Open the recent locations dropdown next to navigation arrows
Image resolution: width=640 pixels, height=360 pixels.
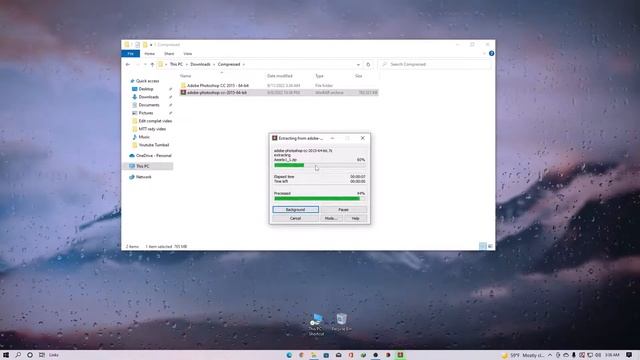pos(145,64)
